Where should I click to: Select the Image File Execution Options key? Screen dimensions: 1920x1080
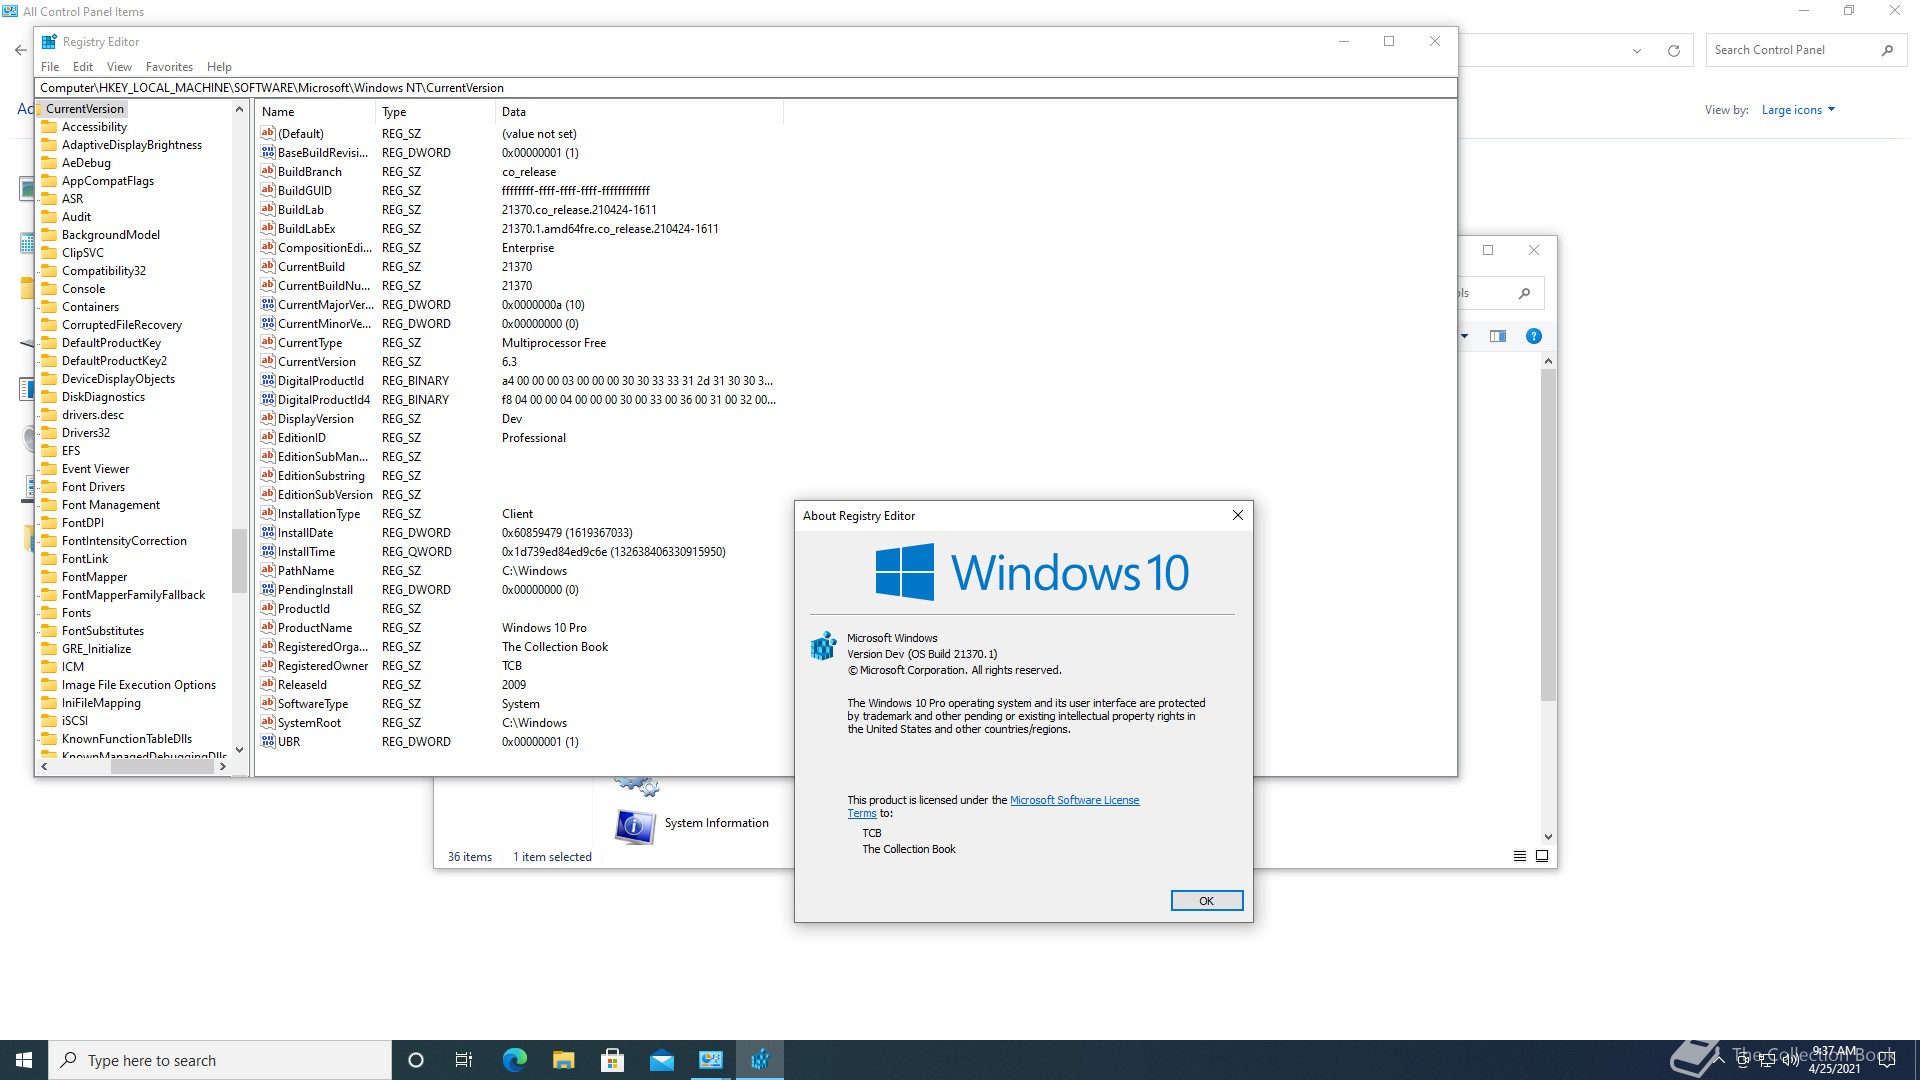[x=139, y=685]
